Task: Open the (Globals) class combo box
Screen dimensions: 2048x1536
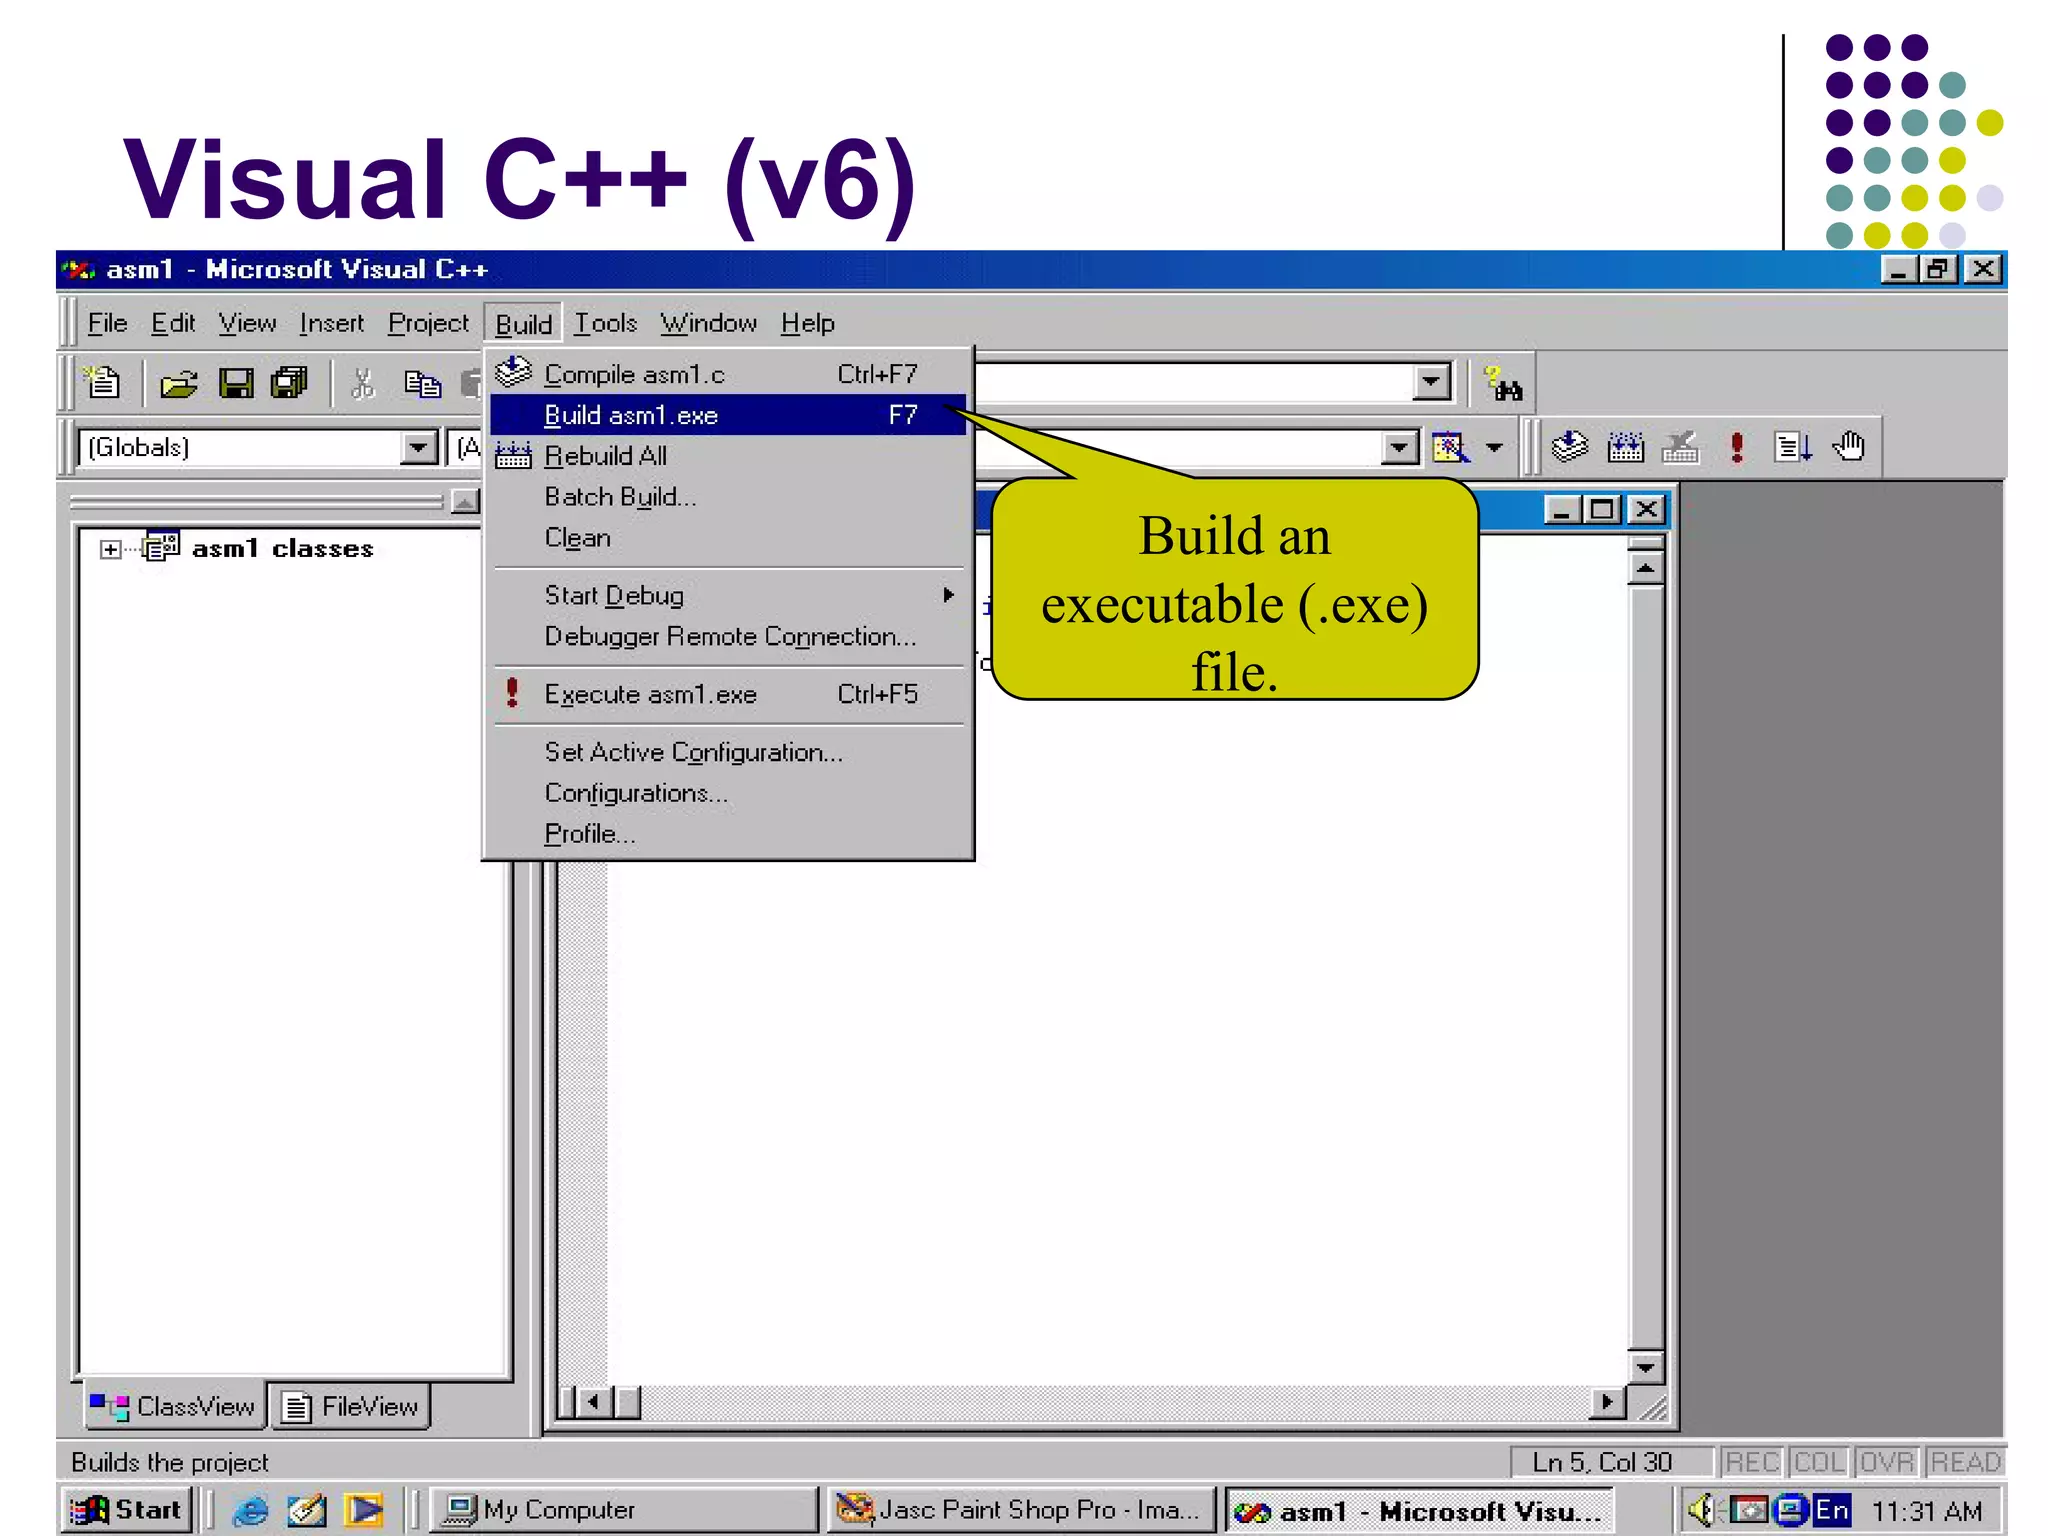Action: [258, 447]
